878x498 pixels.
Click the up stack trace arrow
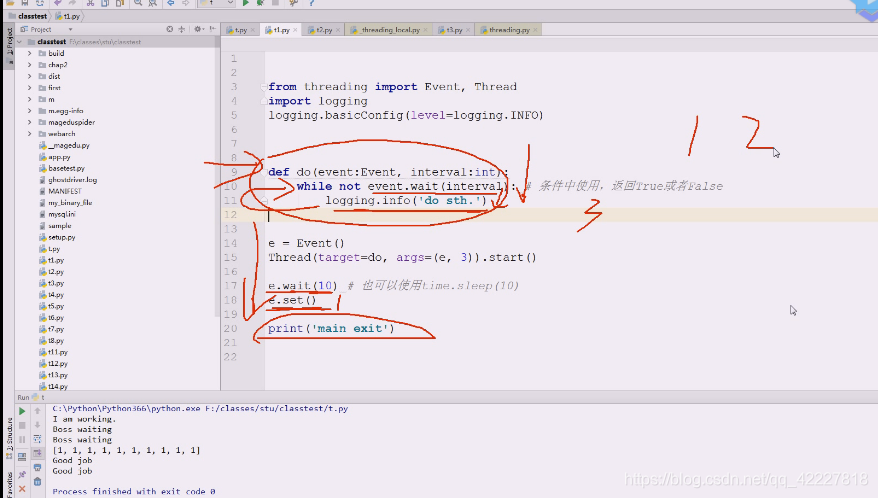coord(37,411)
